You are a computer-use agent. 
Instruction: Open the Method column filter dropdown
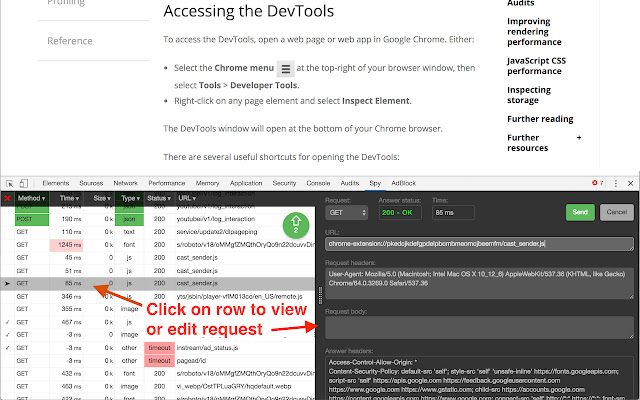pyautogui.click(x=31, y=198)
